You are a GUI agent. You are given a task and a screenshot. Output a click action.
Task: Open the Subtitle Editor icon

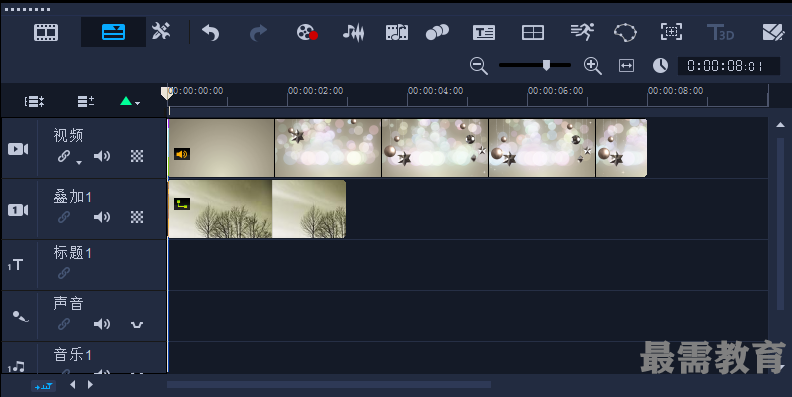(484, 33)
